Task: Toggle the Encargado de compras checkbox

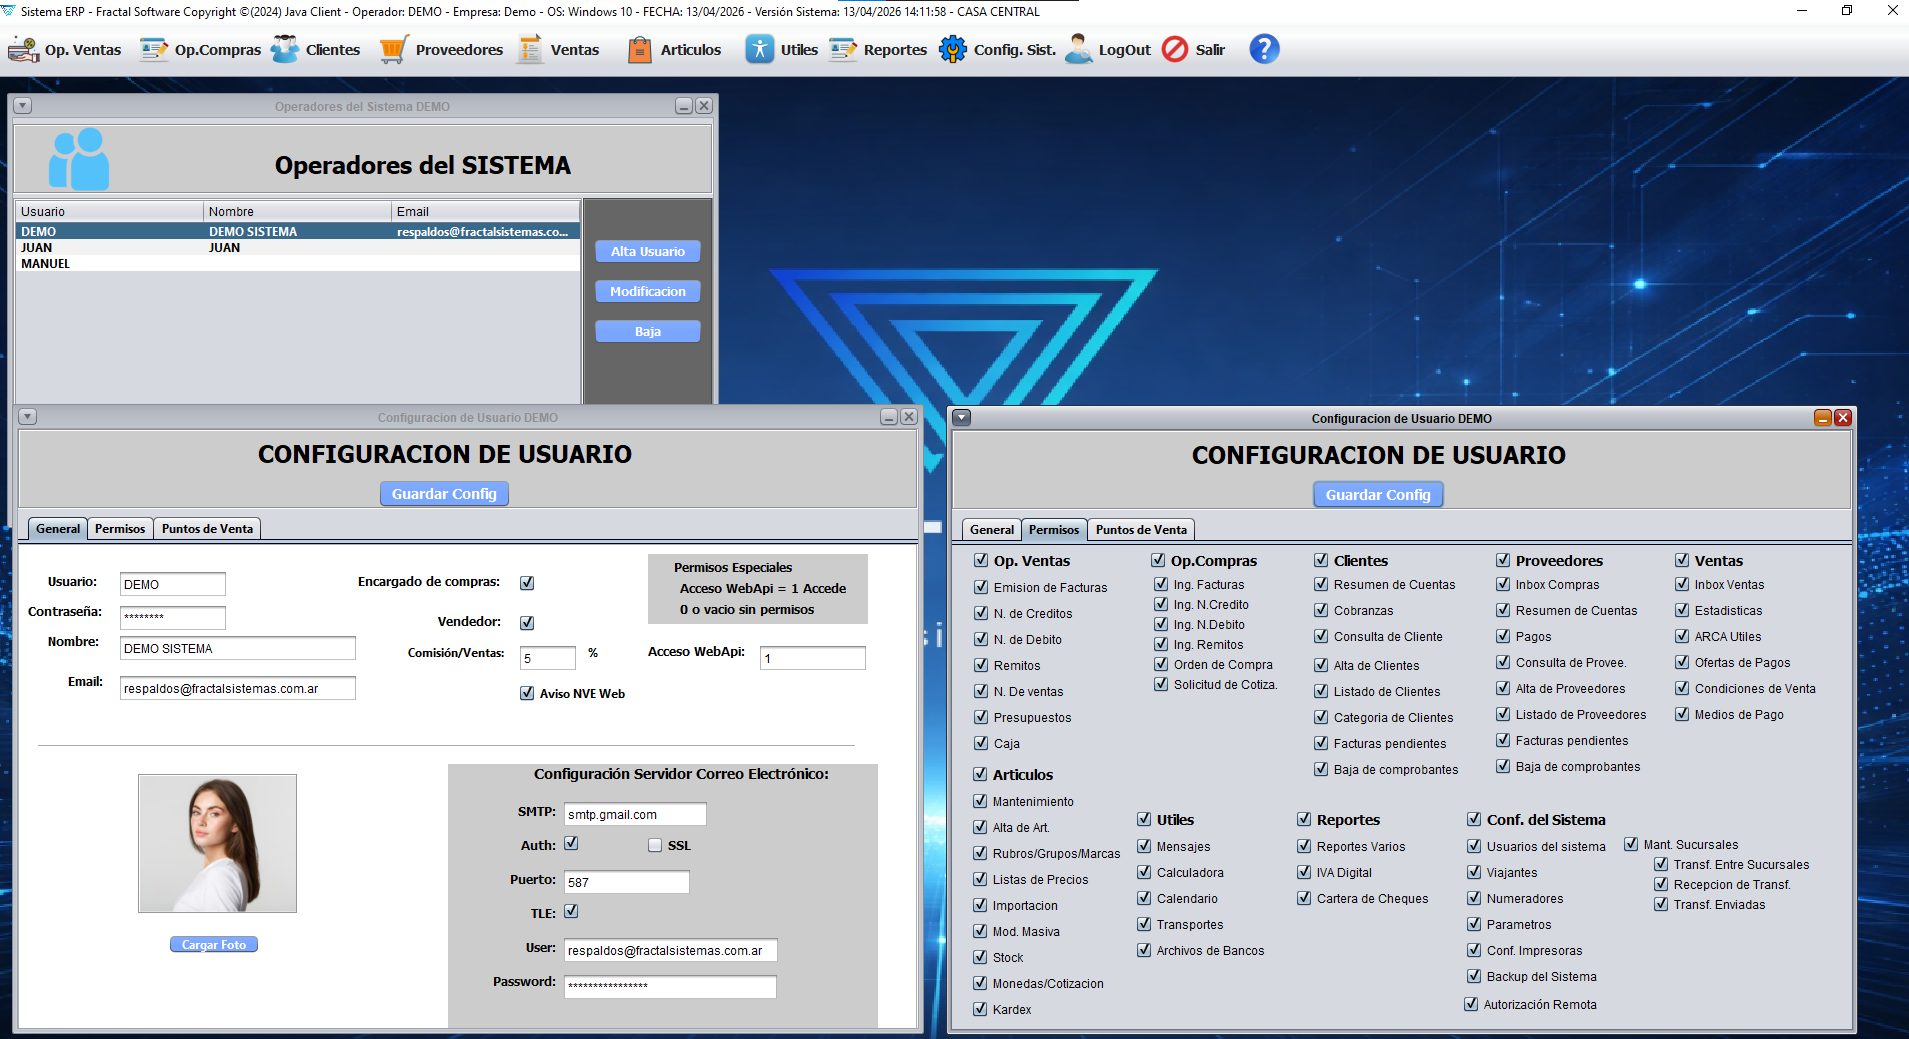Action: point(527,583)
